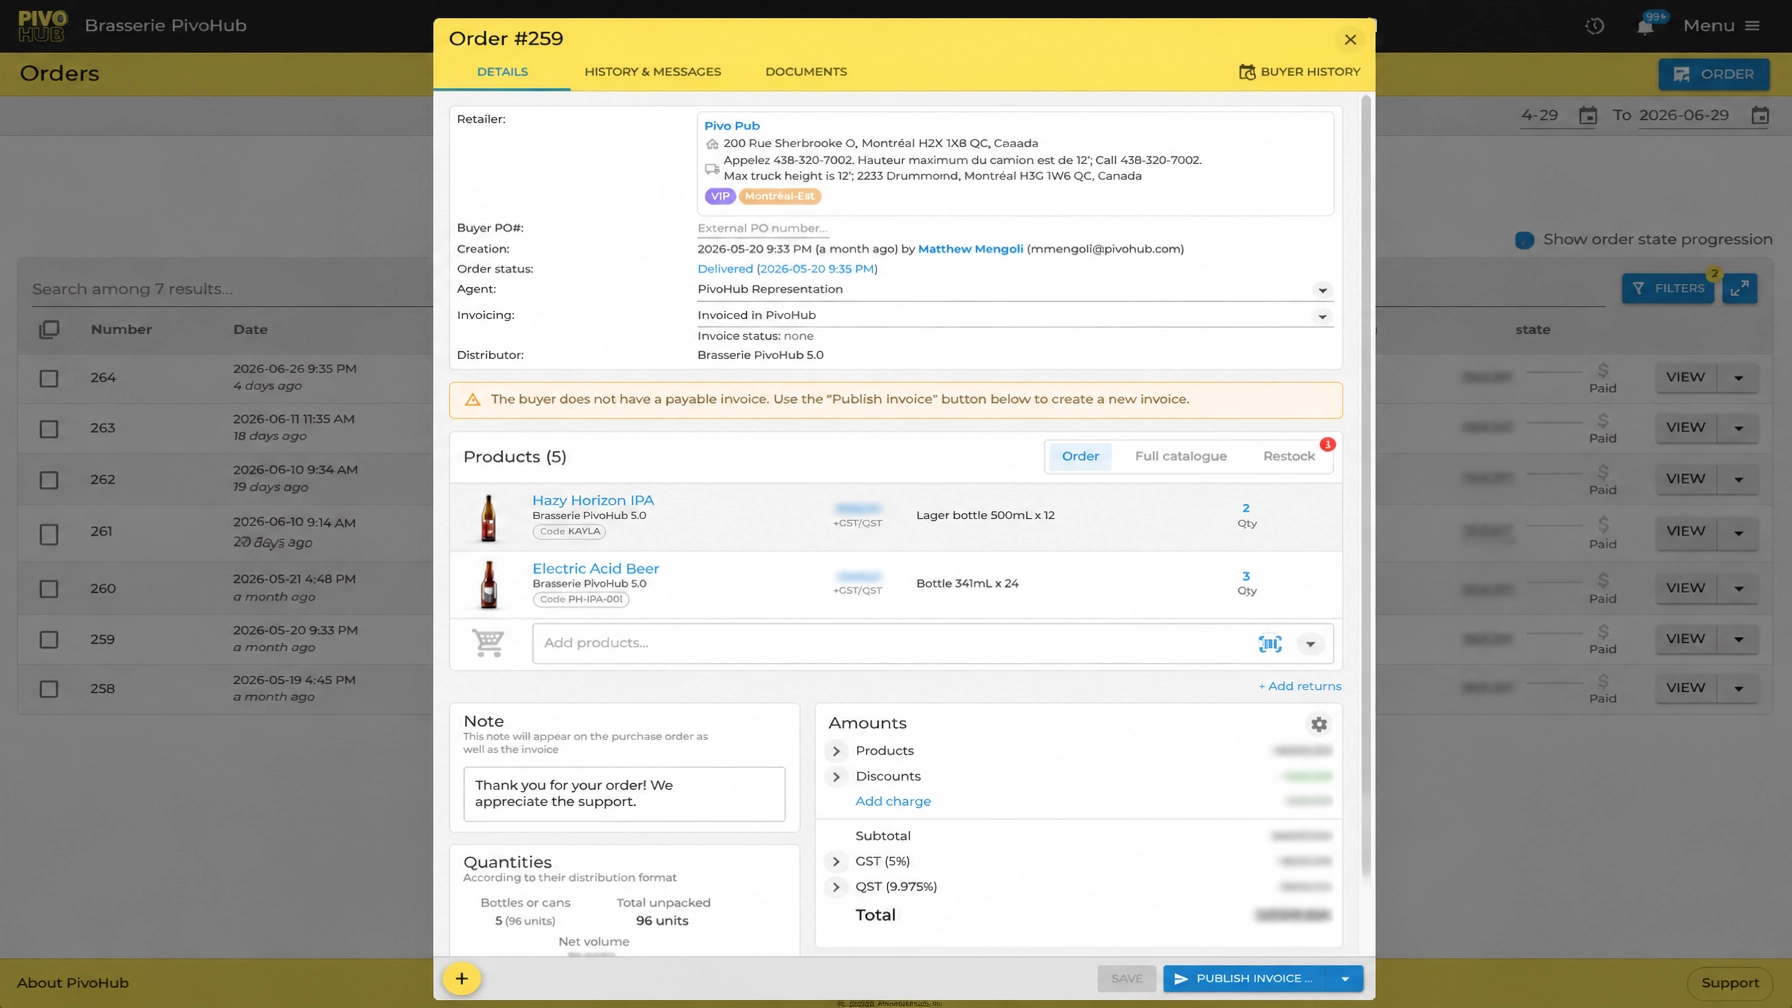Select the Full catalogue tab

point(1180,456)
